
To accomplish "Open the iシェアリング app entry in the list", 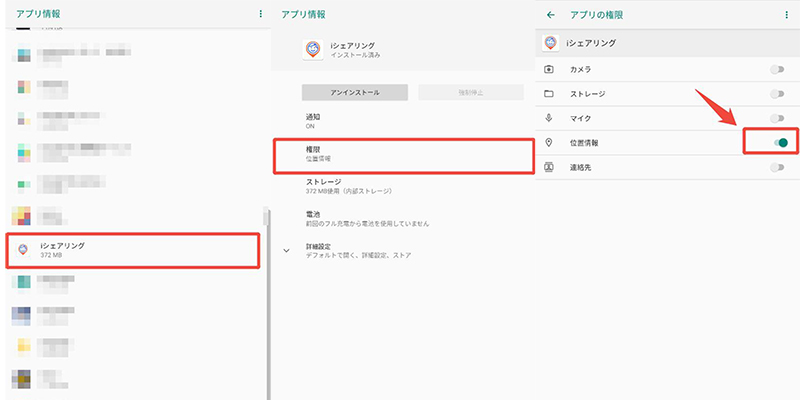I will pyautogui.click(x=133, y=250).
